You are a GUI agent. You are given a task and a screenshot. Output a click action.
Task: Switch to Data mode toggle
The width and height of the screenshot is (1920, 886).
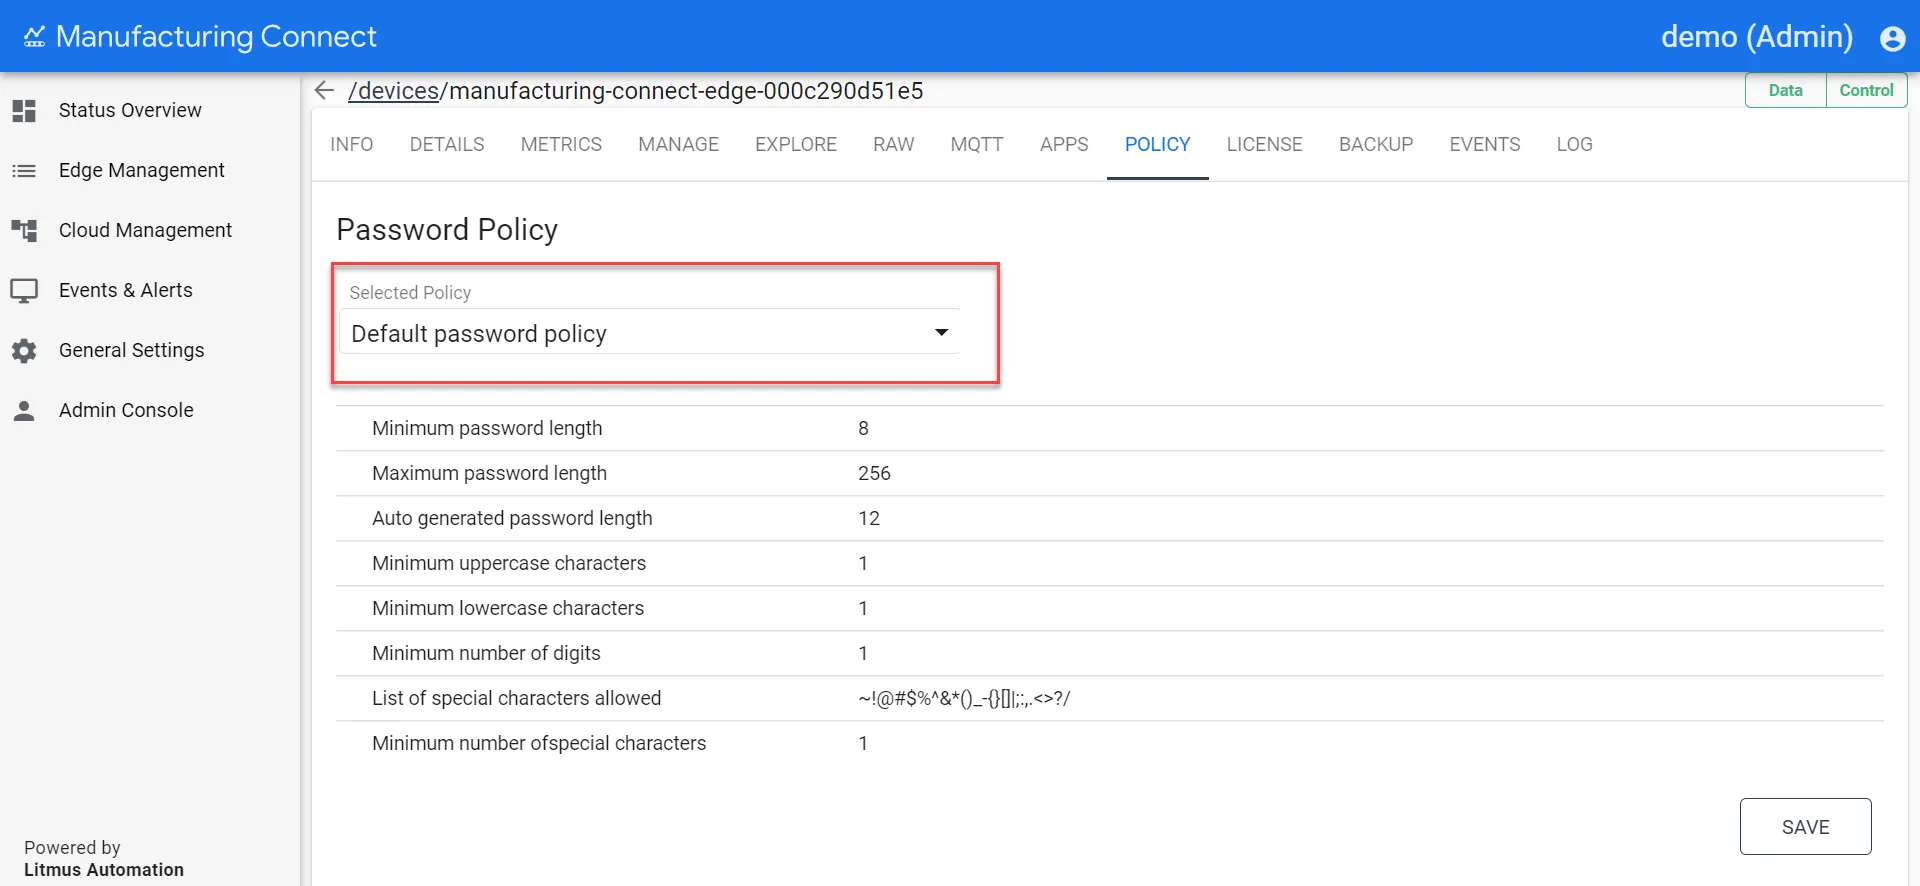[1785, 90]
